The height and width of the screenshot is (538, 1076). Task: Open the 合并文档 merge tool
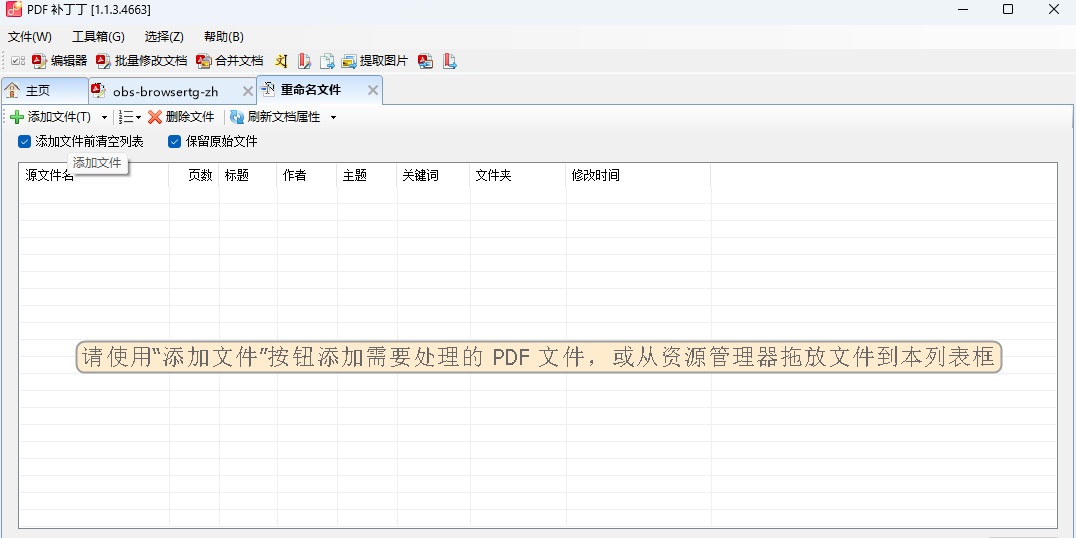click(230, 61)
